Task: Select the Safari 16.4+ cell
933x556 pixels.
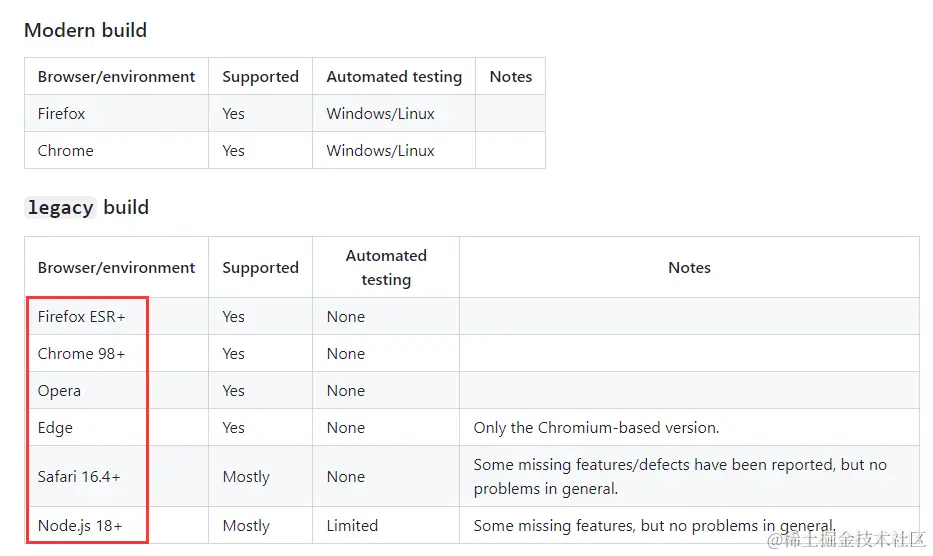Action: (79, 476)
